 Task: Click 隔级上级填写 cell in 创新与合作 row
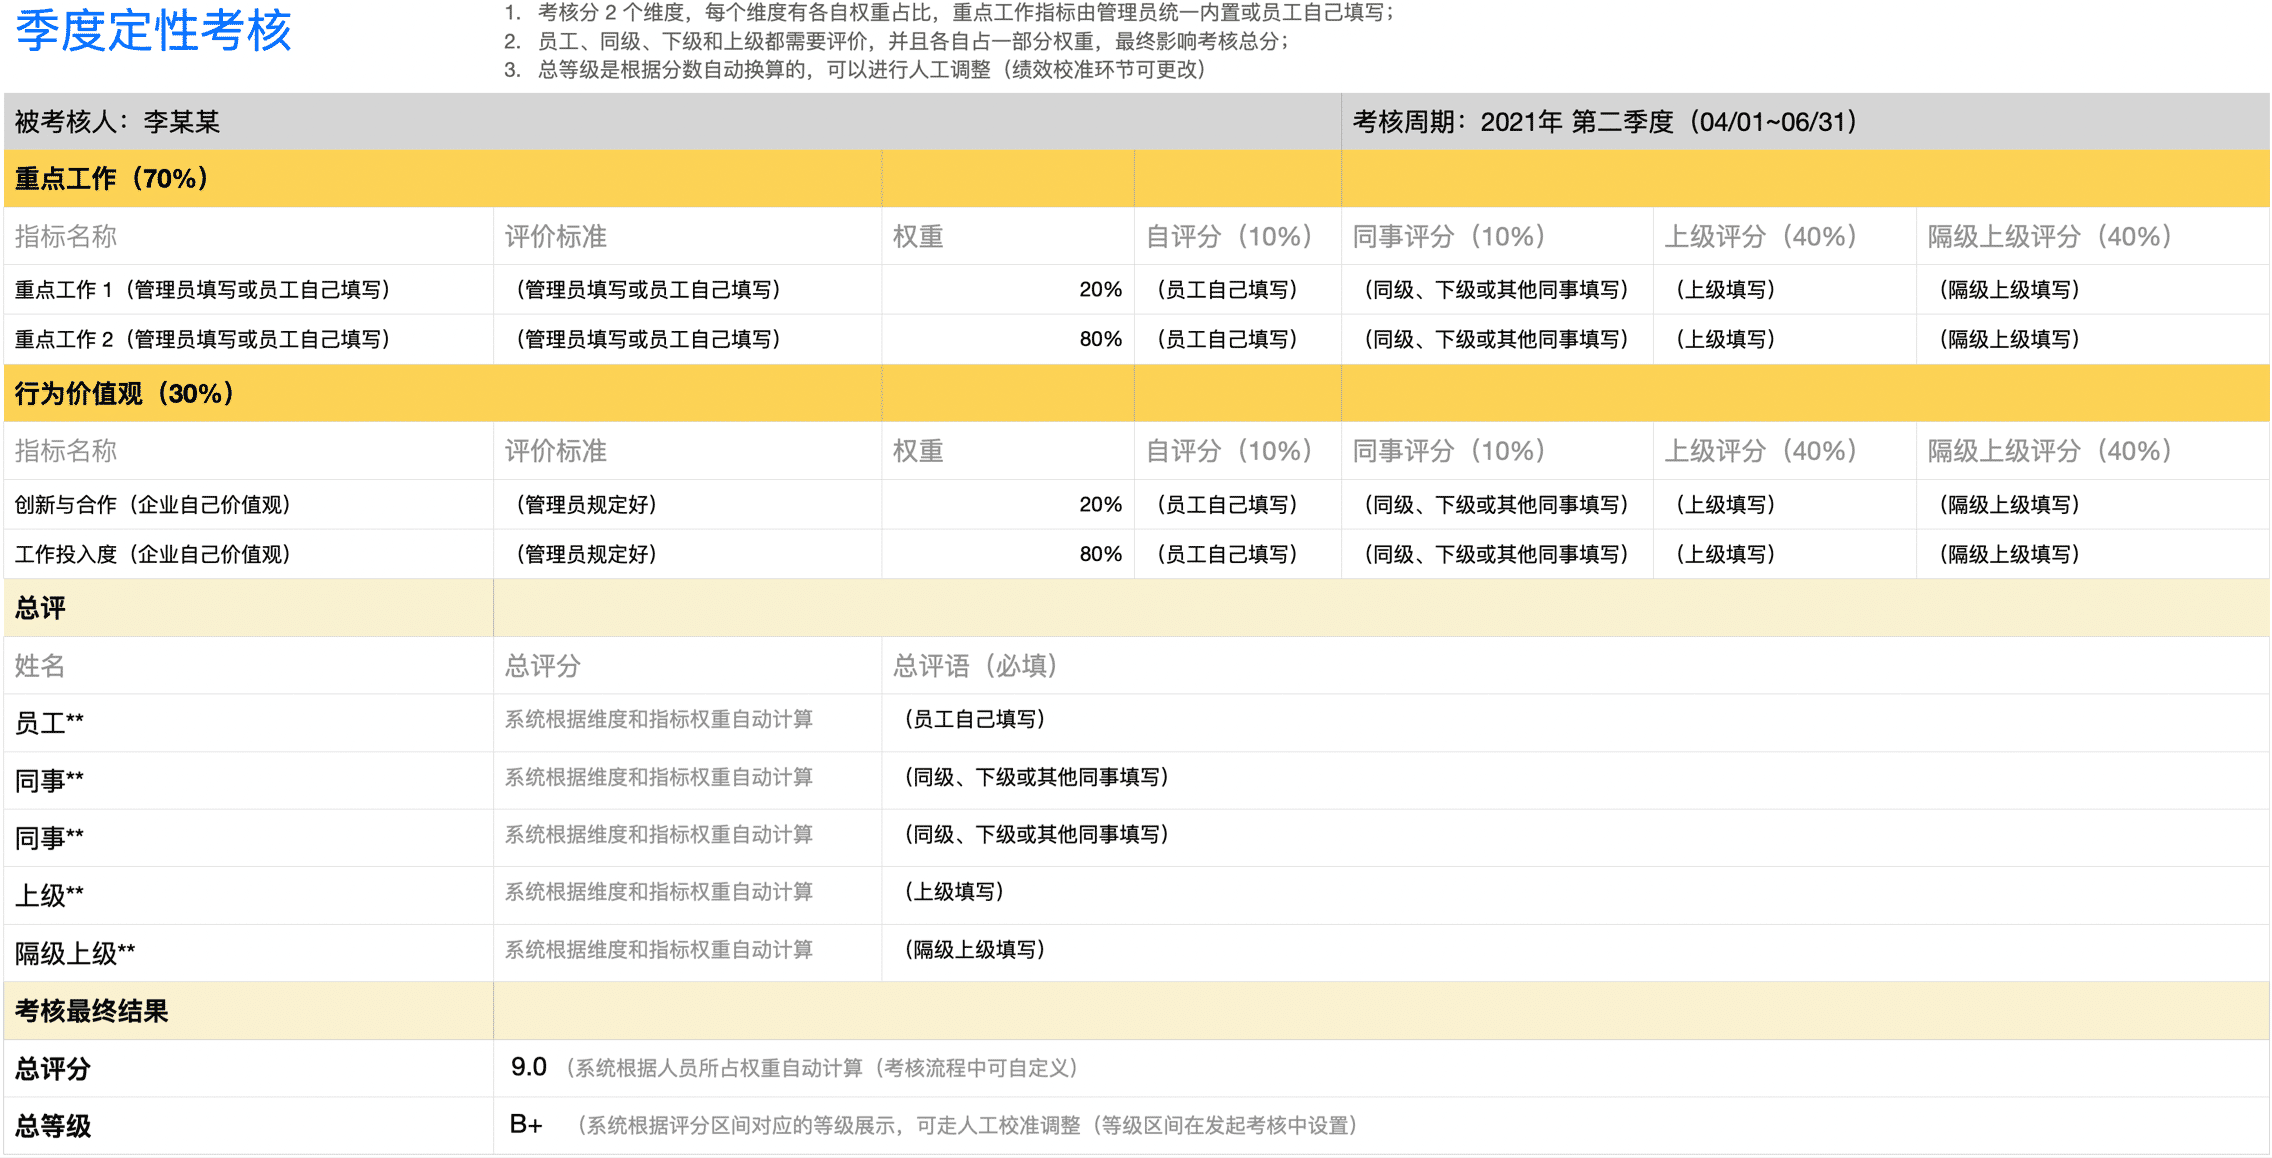pos(2093,505)
